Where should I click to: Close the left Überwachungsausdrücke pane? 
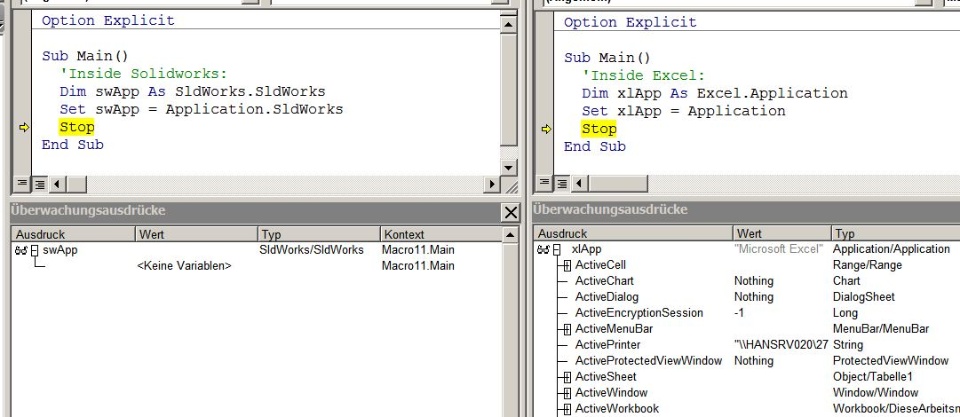click(511, 212)
